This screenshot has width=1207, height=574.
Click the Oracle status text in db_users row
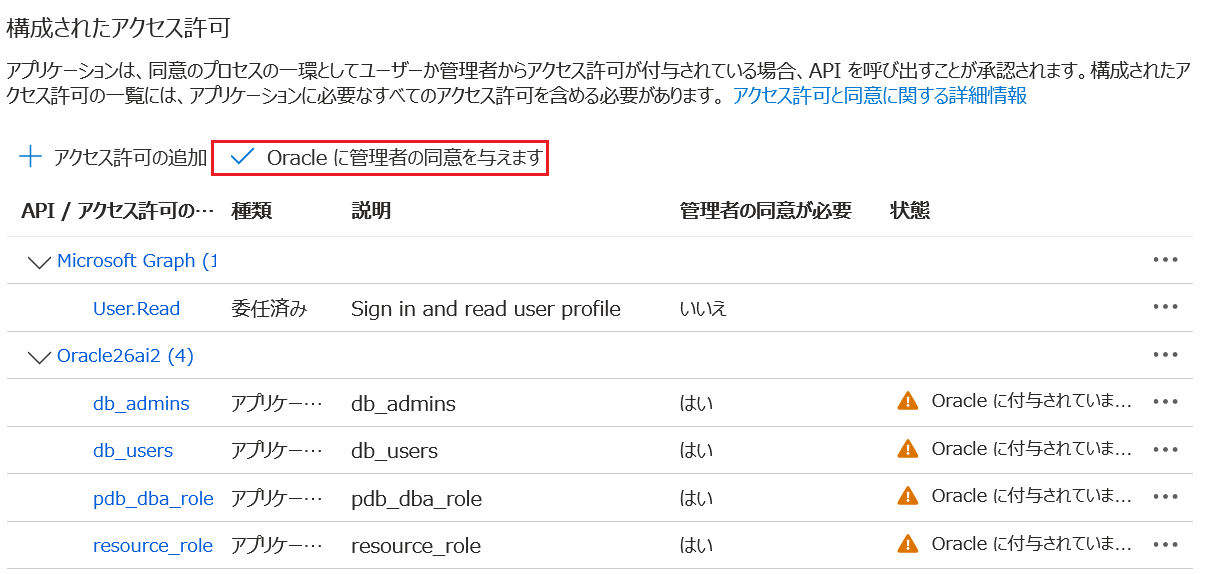1032,448
